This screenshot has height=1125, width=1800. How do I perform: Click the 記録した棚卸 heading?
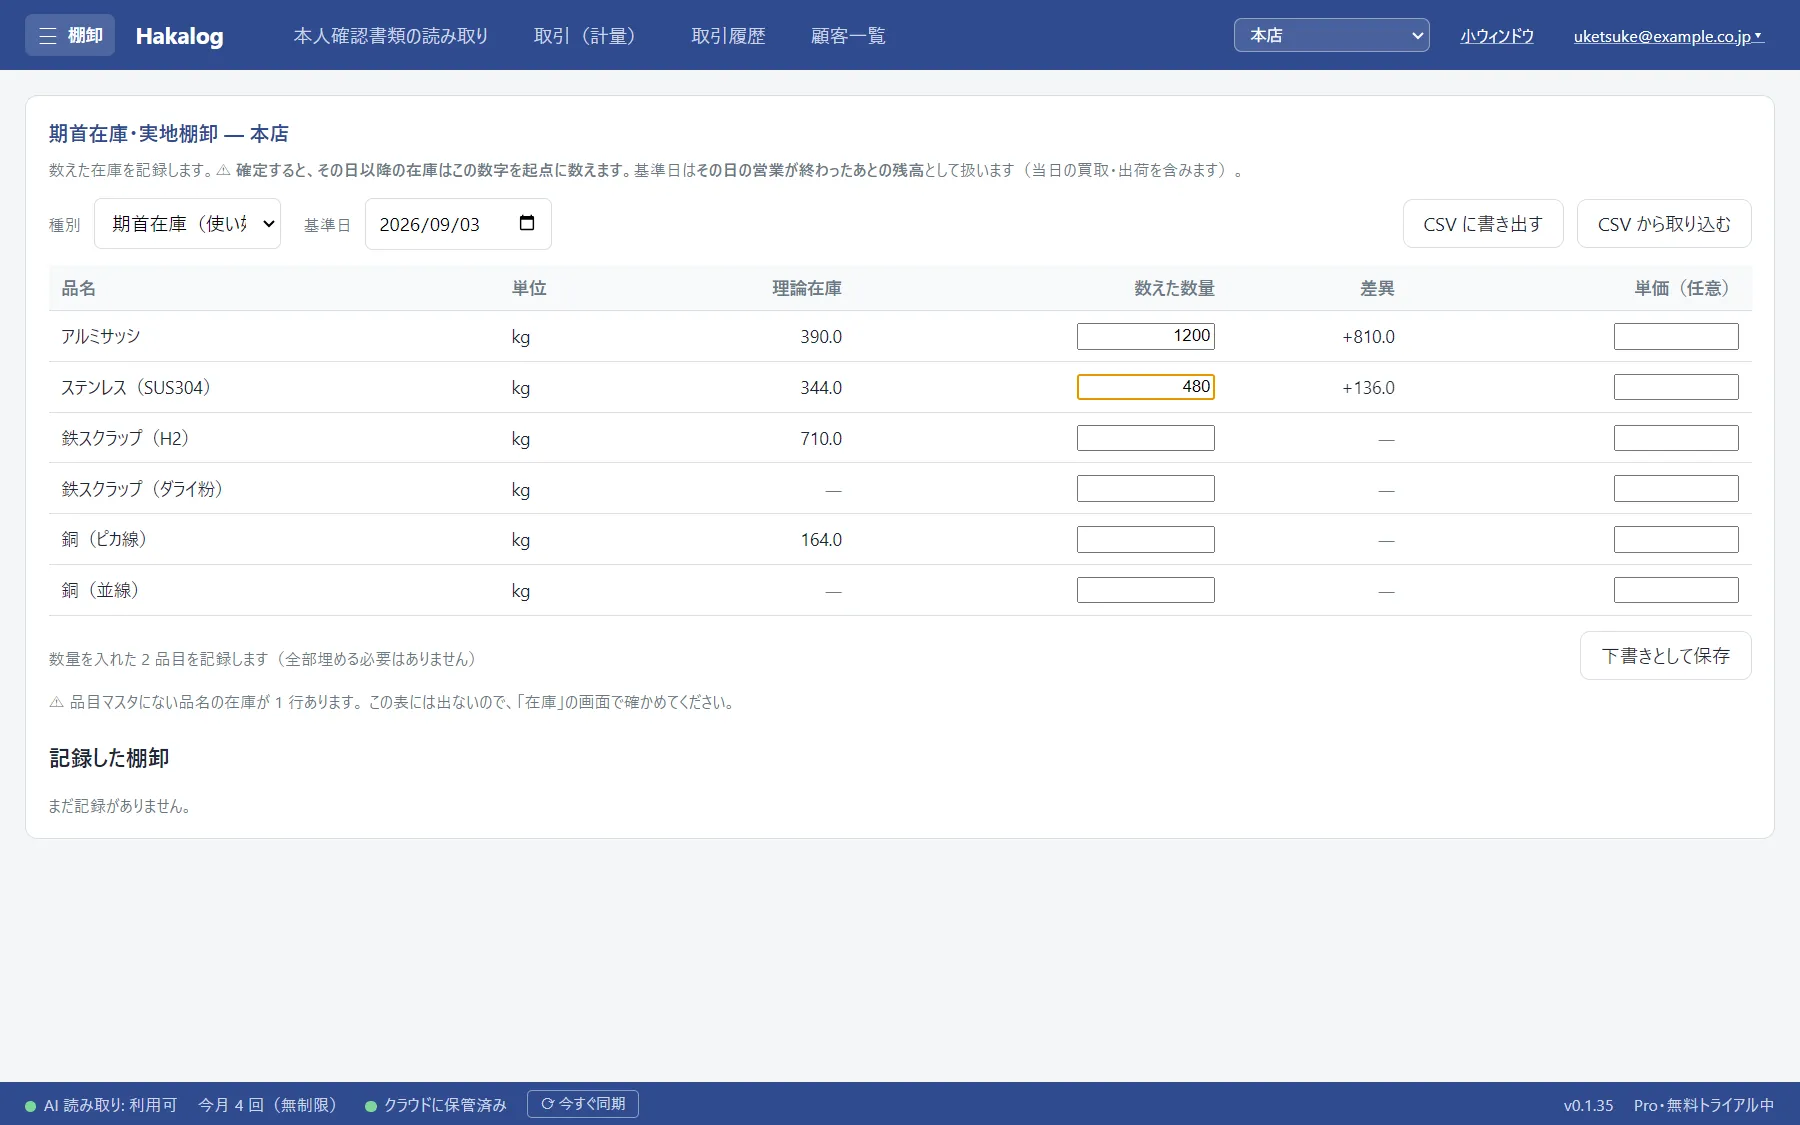pyautogui.click(x=109, y=758)
